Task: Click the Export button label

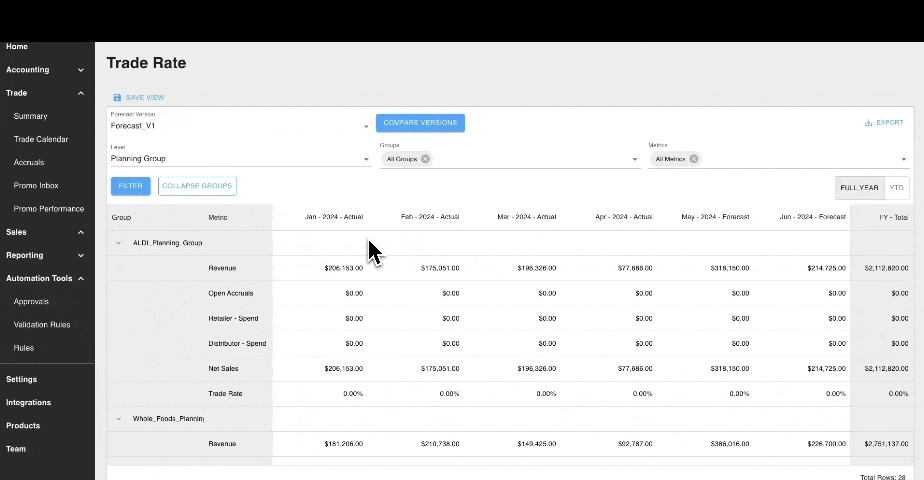Action: 889,123
